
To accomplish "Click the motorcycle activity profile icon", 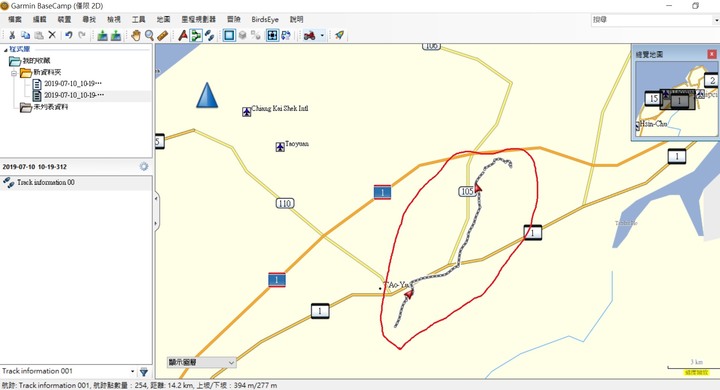I will pyautogui.click(x=309, y=35).
